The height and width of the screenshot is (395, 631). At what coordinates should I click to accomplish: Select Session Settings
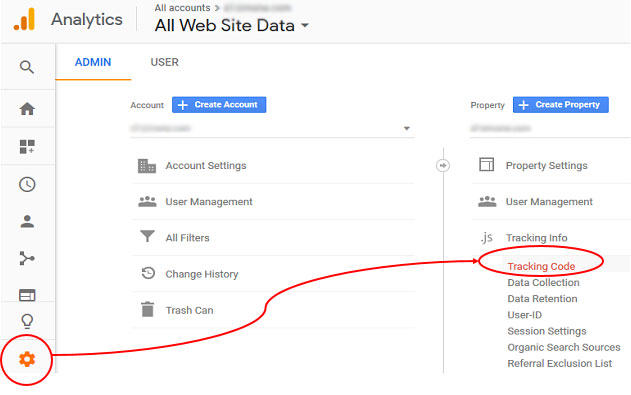pos(546,331)
